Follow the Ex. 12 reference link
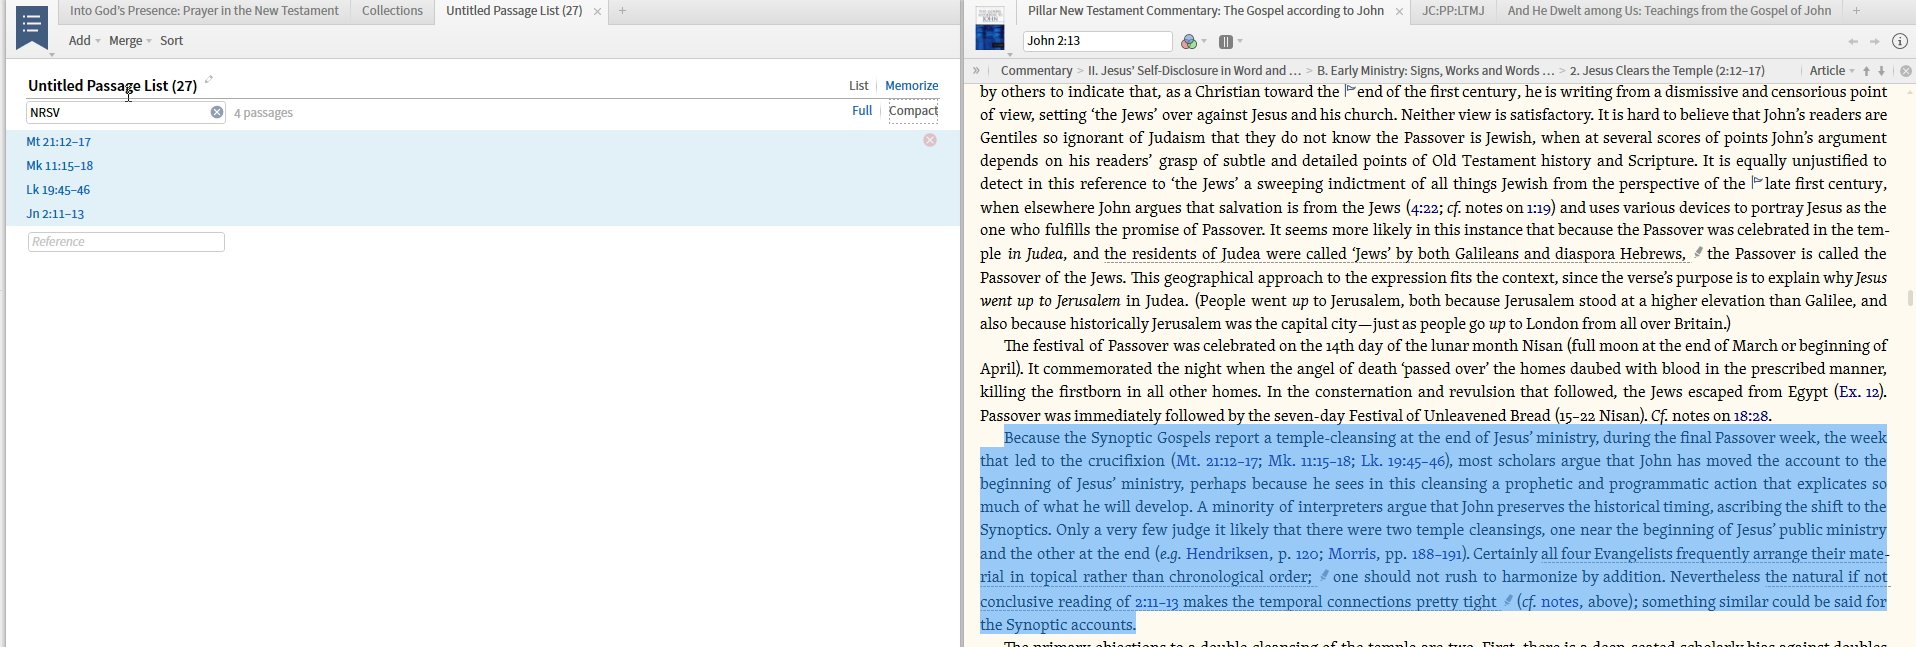Viewport: 1916px width, 647px height. pos(1859,392)
